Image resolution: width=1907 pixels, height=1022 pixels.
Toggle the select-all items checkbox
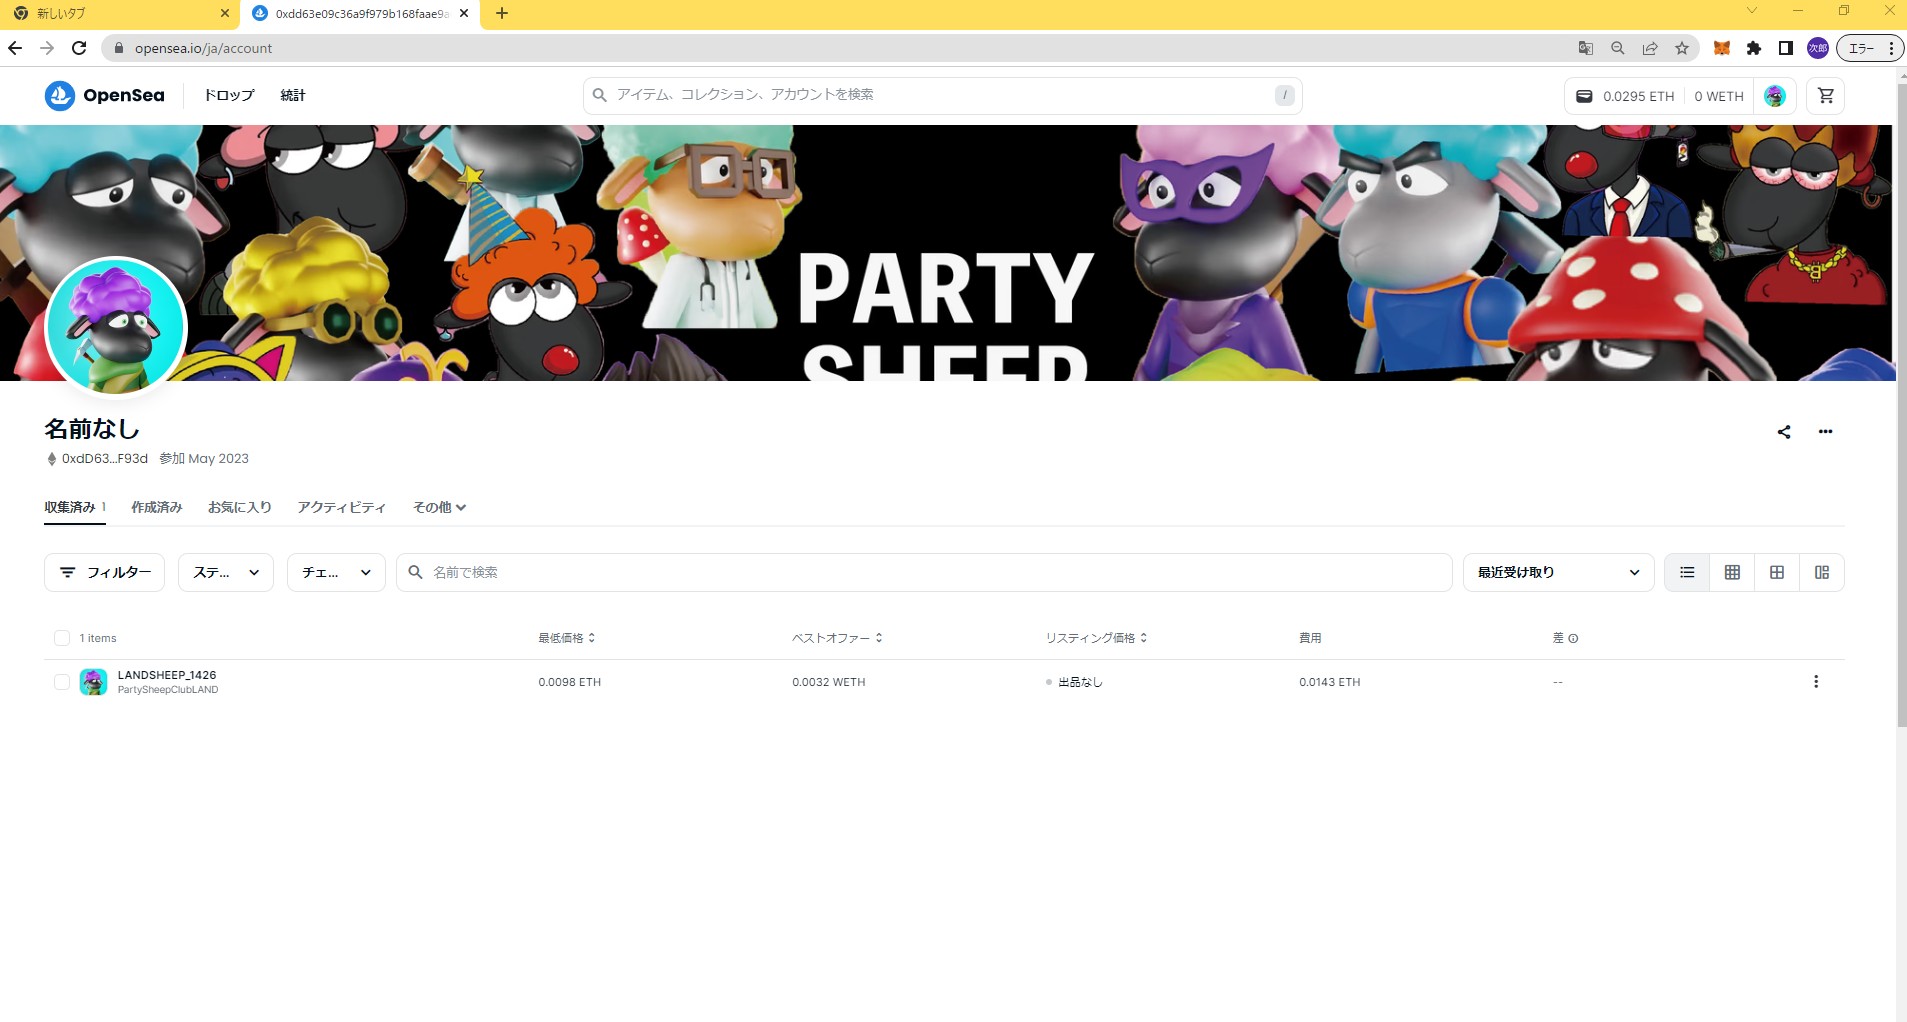(62, 638)
